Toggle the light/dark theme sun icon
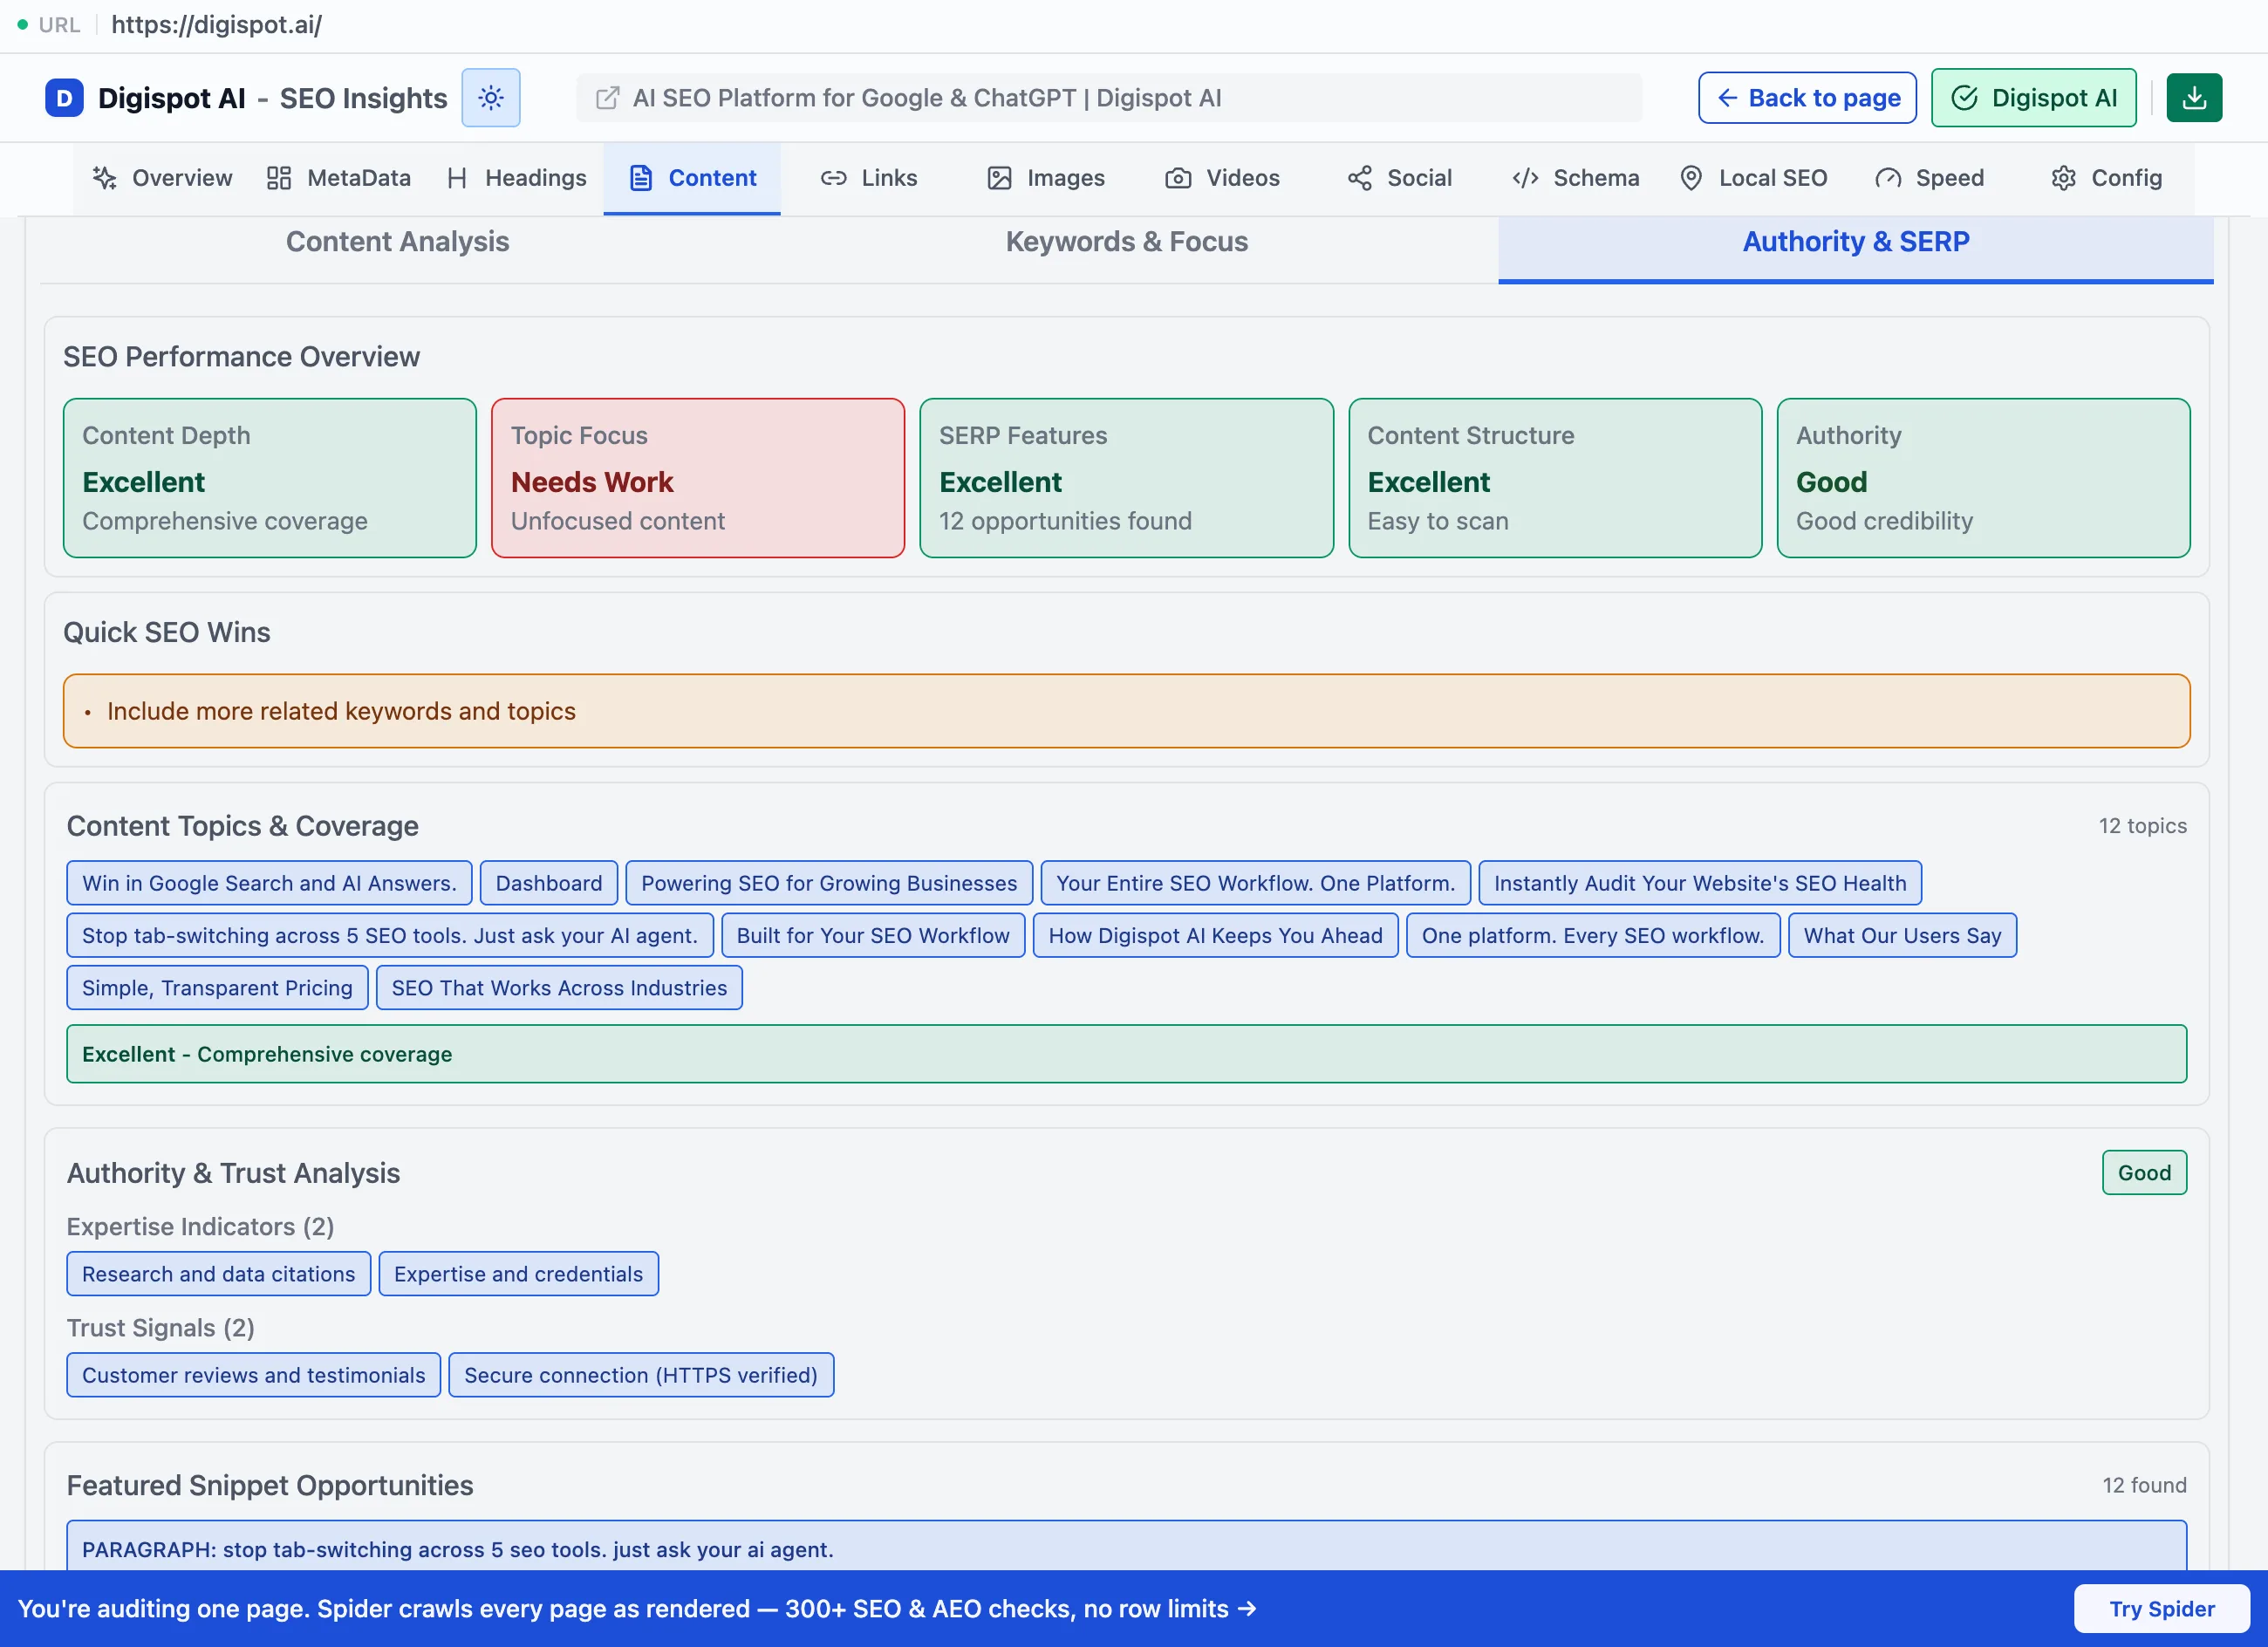 [x=491, y=98]
